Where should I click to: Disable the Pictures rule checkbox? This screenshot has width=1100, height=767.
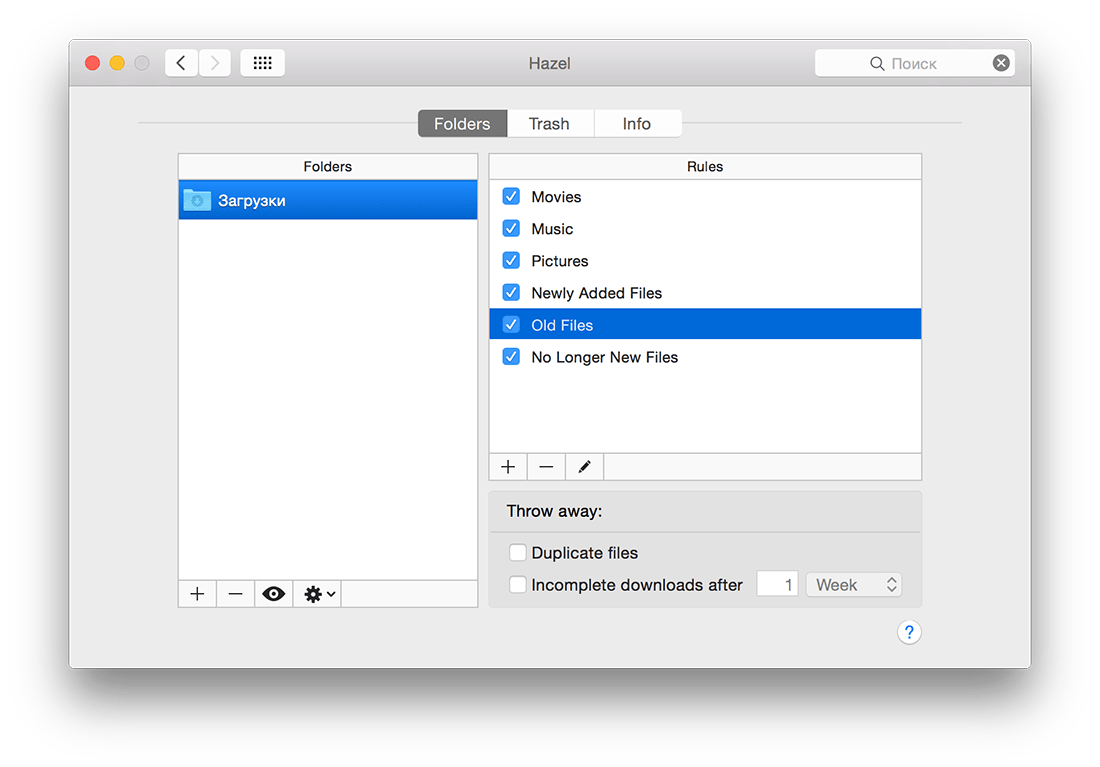[511, 260]
